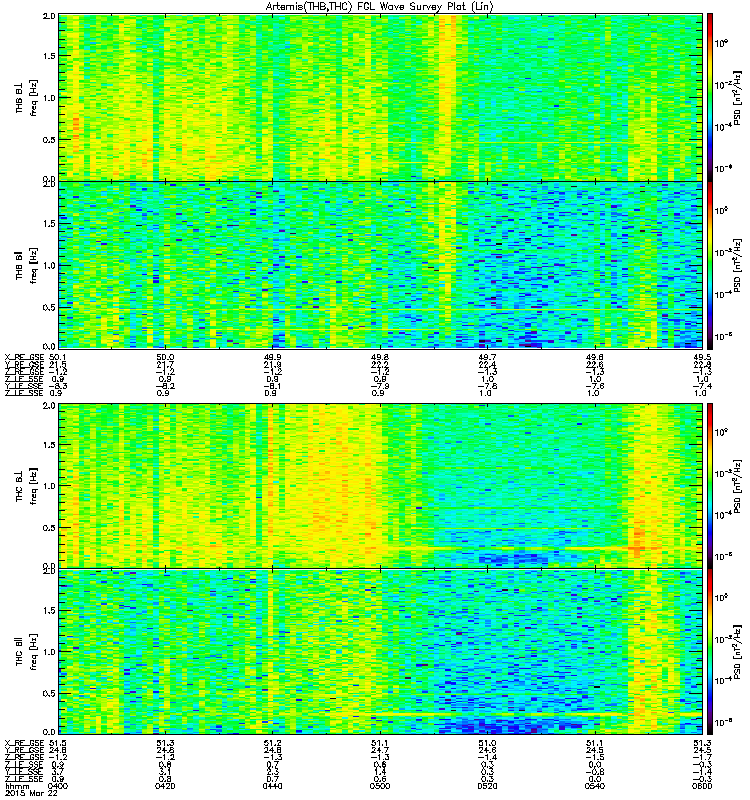Click the 0.5 frequency tick on the THC B∥ panel
Screen dimensions: 750x800
pyautogui.click(x=49, y=693)
